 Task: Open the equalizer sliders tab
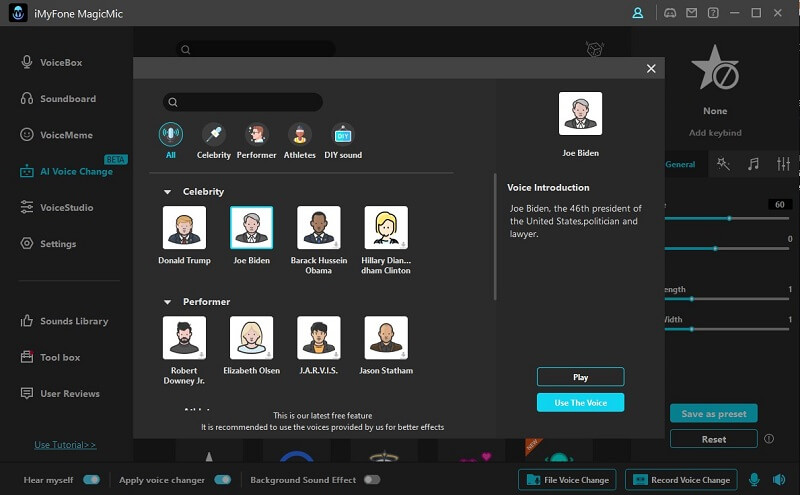coord(783,164)
